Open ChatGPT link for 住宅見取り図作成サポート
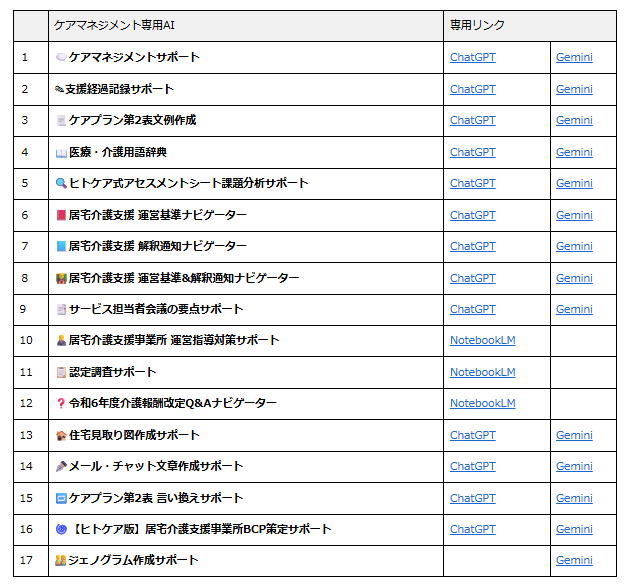Viewport: 630px width, 587px height. [x=472, y=436]
